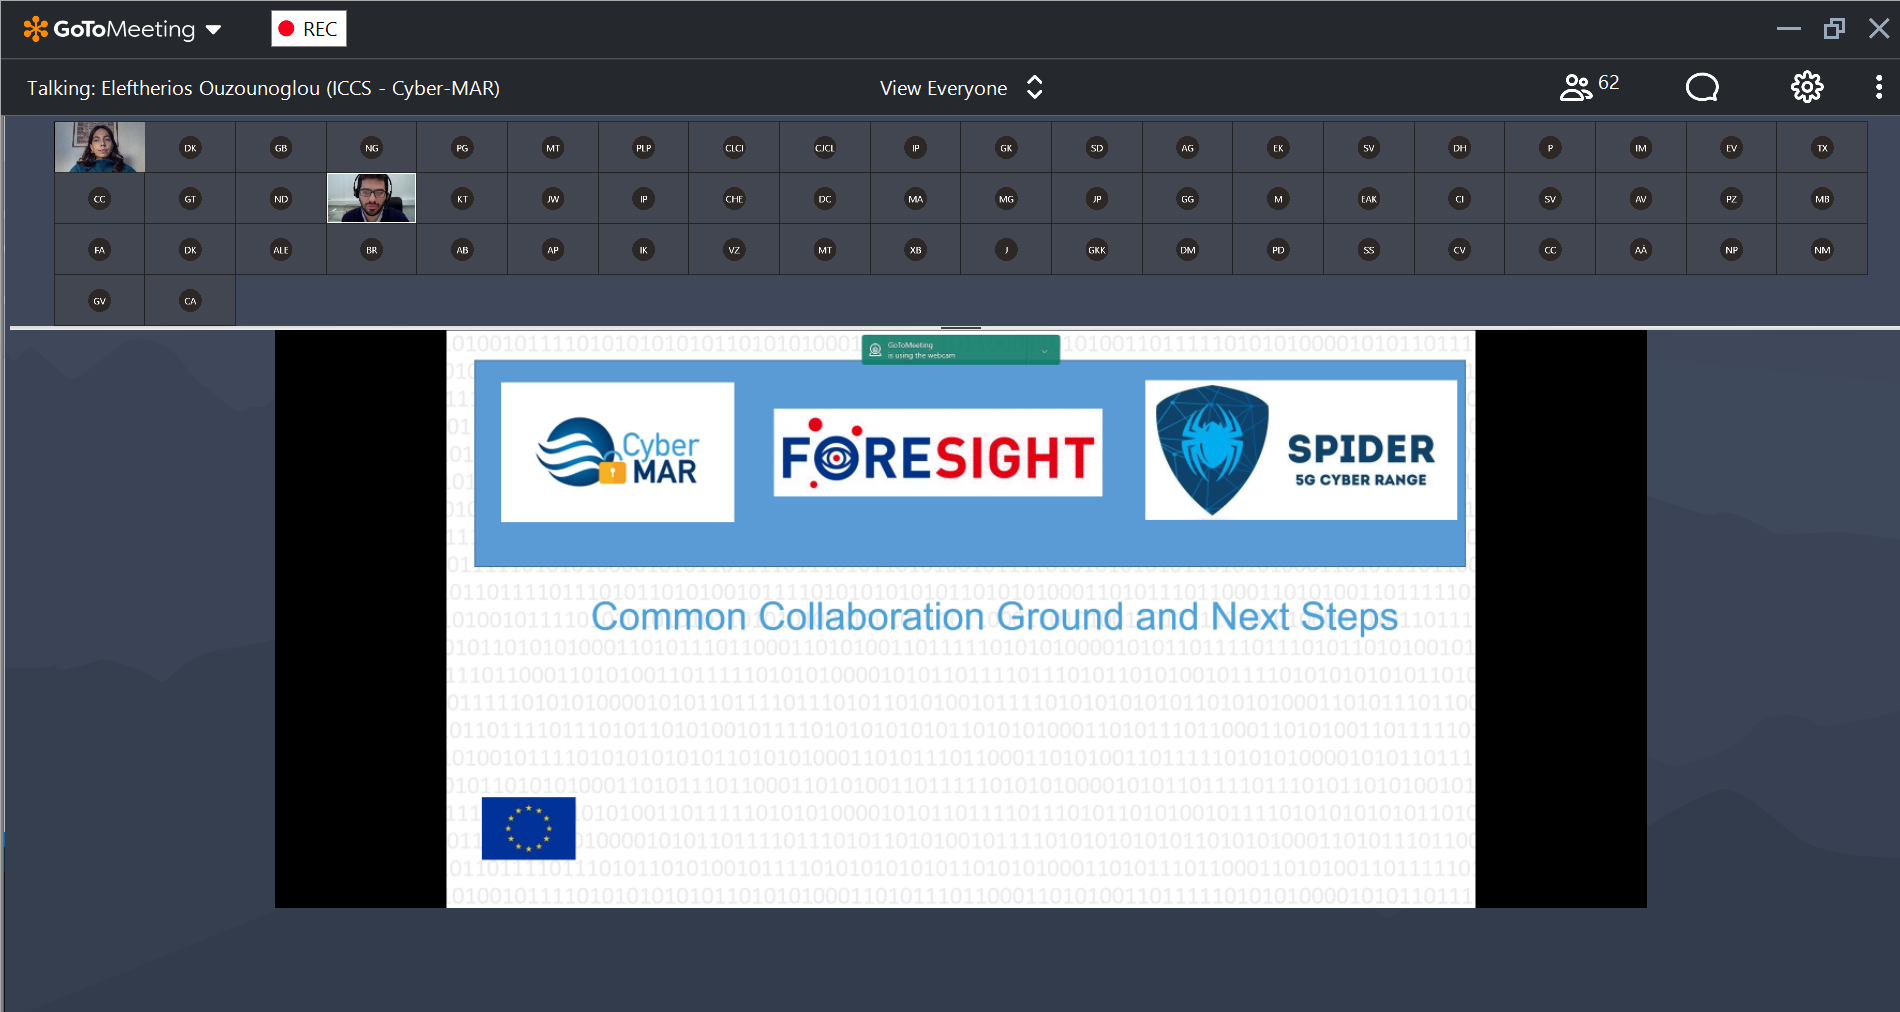
Task: Click the TX participant avatar
Action: pos(1822,148)
